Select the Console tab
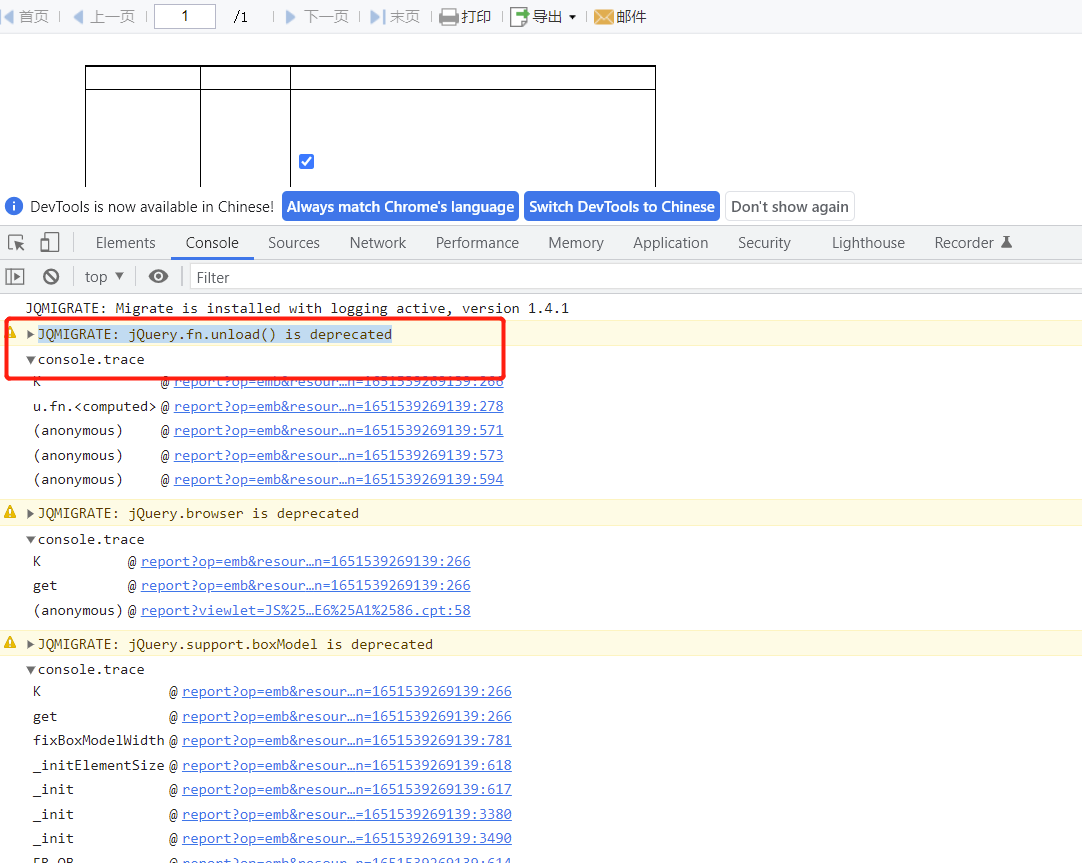The image size is (1082, 863). (x=212, y=243)
